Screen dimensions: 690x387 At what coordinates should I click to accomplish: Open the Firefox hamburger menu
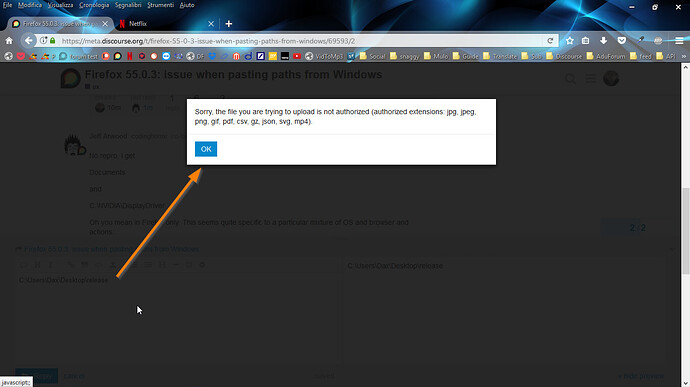pyautogui.click(x=679, y=41)
